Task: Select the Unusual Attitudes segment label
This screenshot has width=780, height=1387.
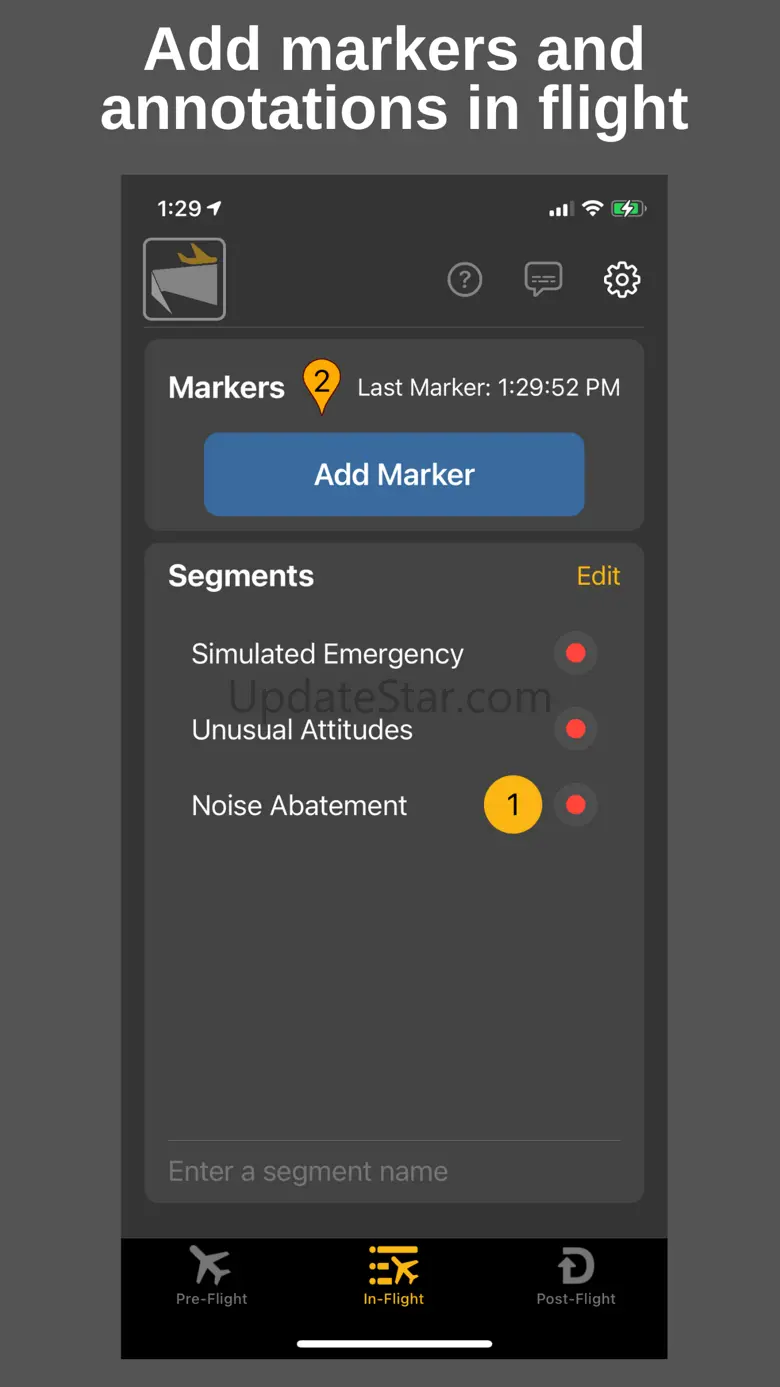Action: (x=302, y=730)
